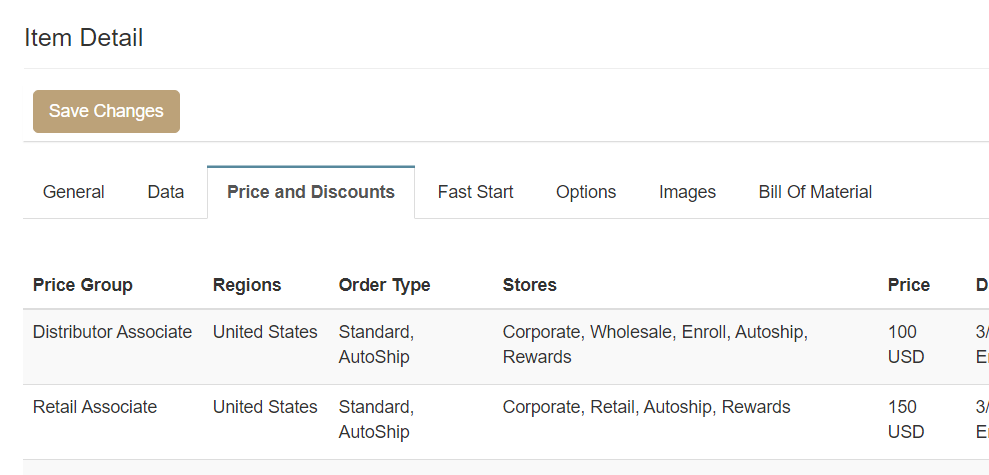Click the Price column header
Viewport: 989px width, 475px height.
909,285
